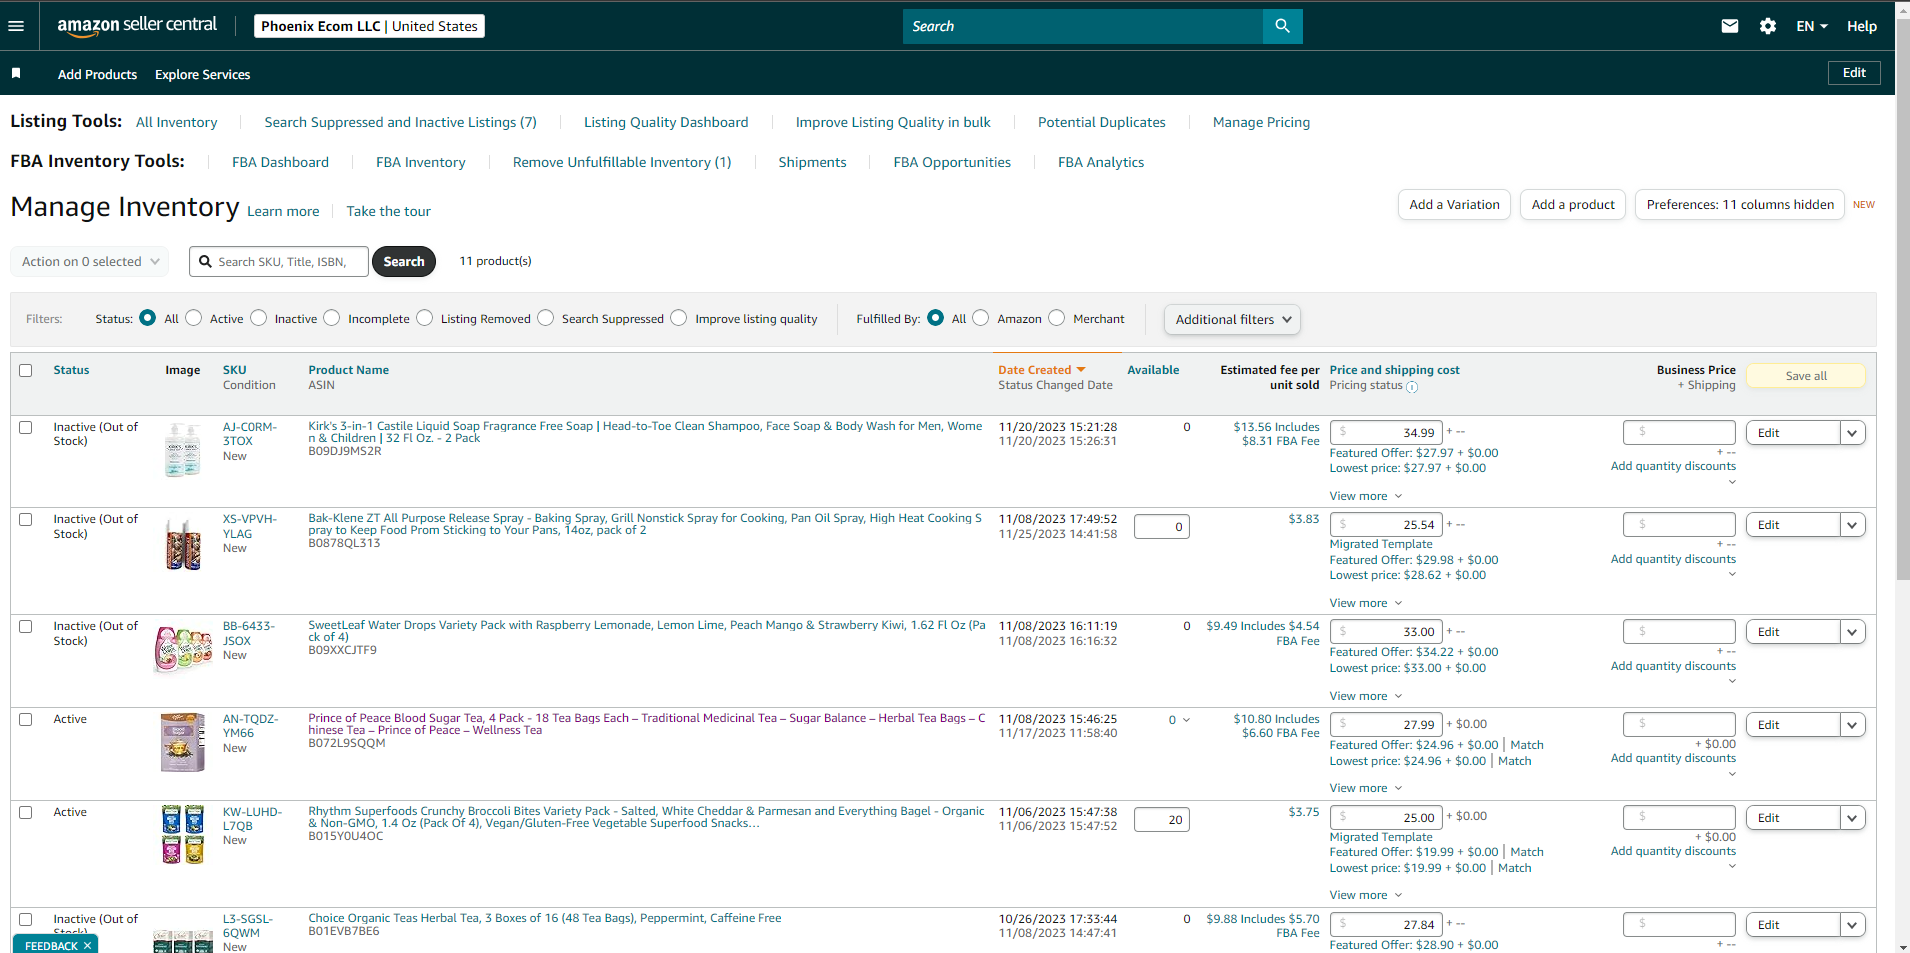Click the Date Created sort arrow

[1081, 370]
